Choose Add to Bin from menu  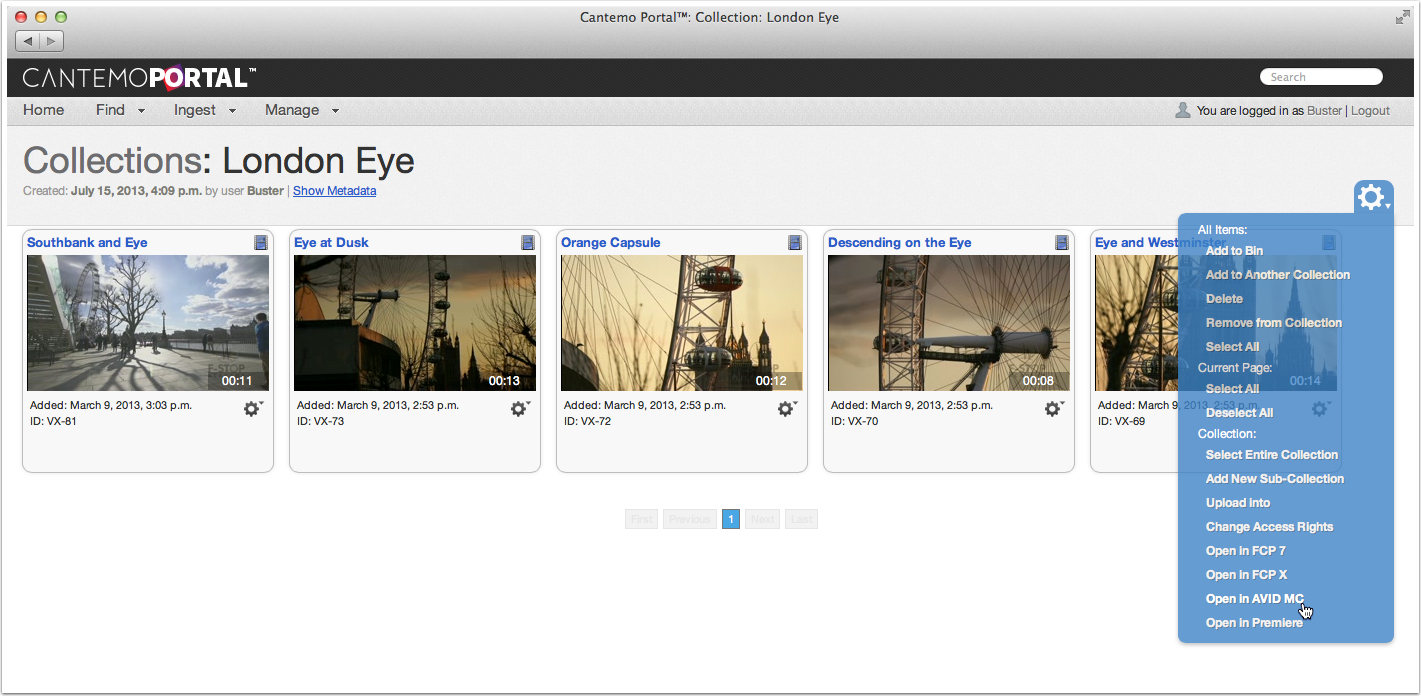tap(1234, 251)
